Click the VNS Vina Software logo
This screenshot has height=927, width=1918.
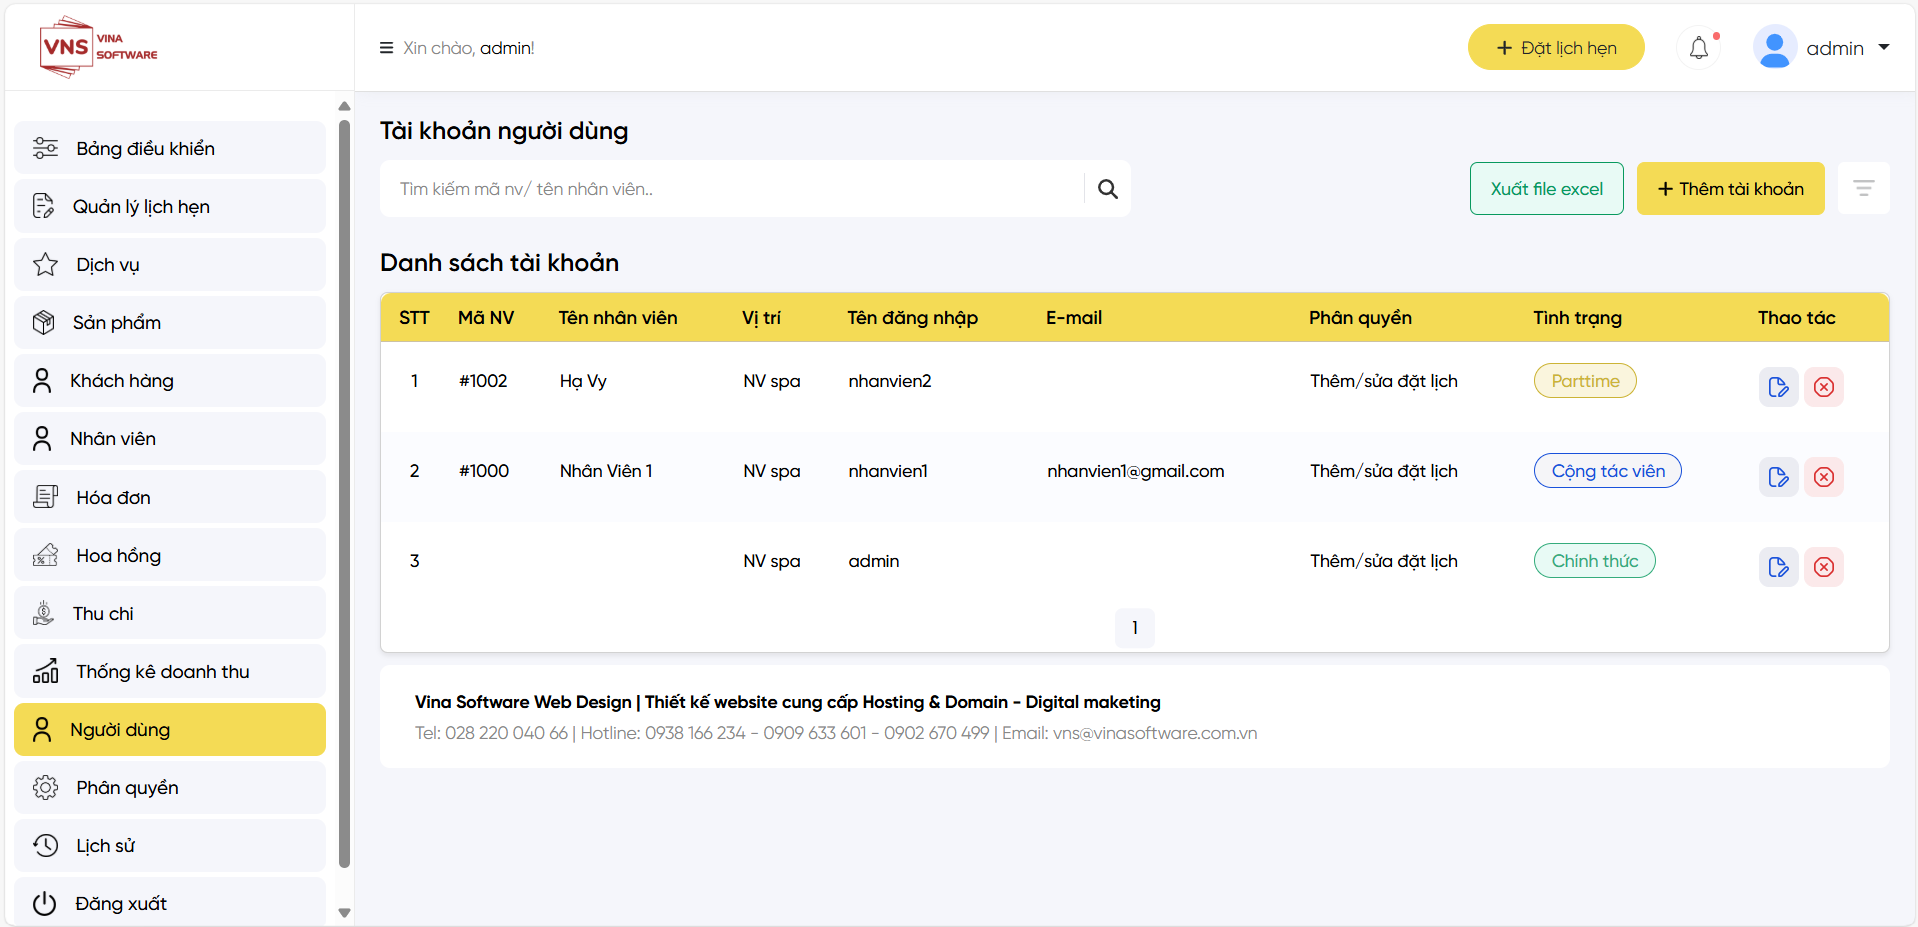(99, 47)
